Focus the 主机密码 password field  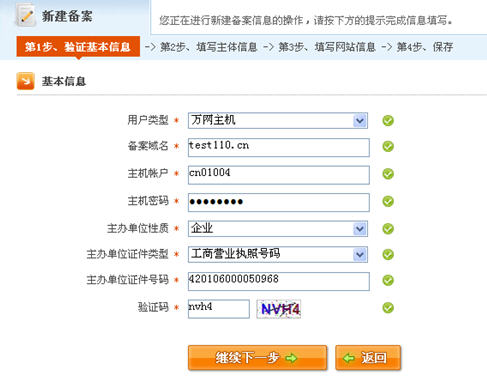279,202
